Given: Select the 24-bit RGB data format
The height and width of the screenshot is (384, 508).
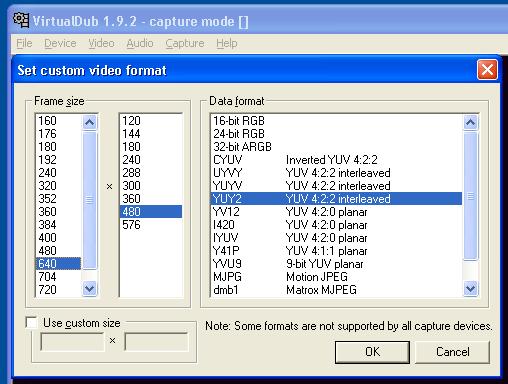Looking at the screenshot, I should tap(337, 134).
